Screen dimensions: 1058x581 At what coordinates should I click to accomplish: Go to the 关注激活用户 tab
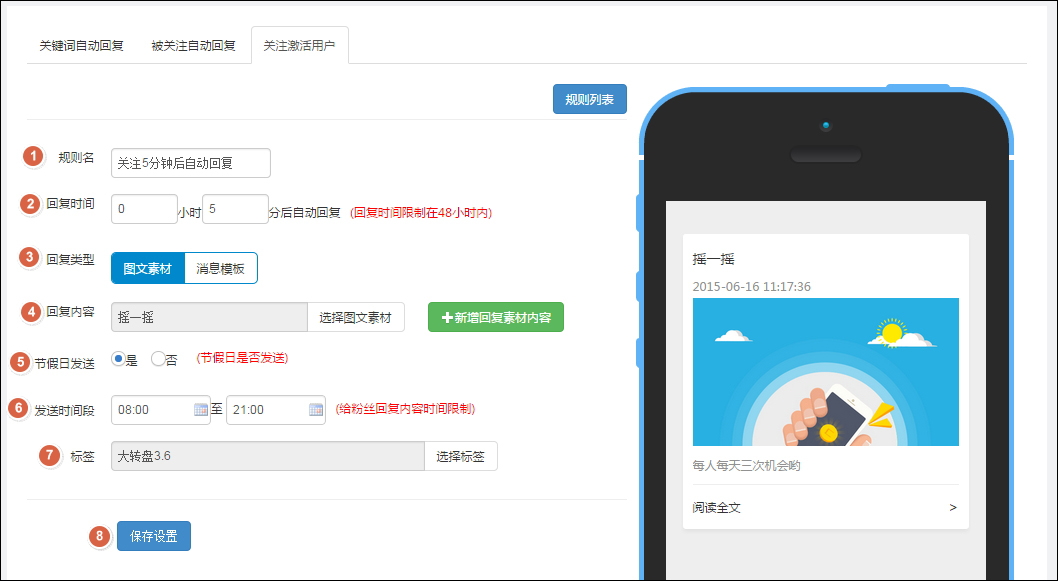299,46
